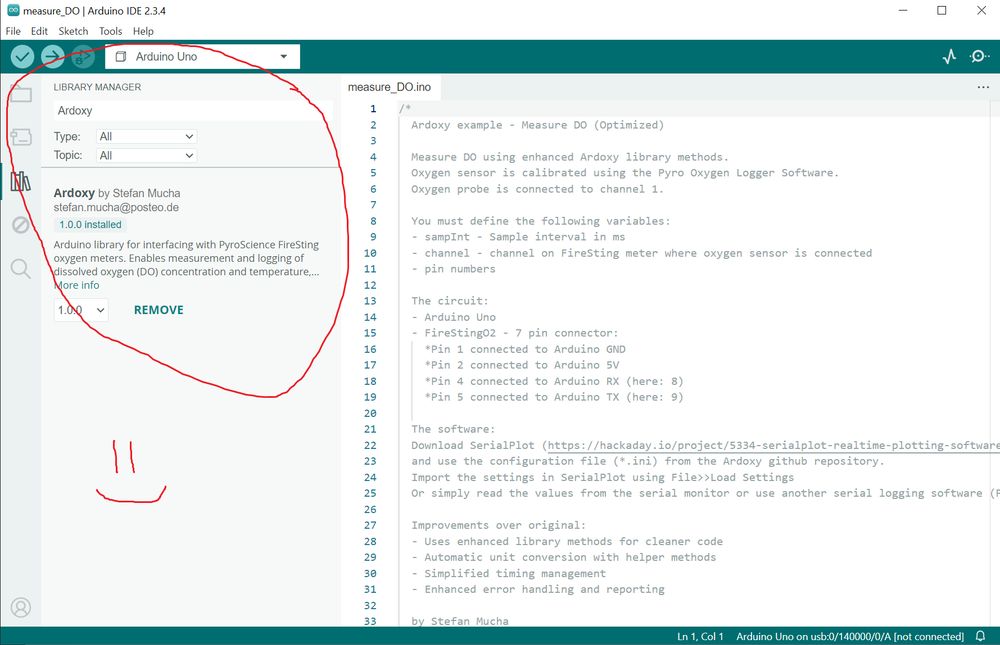The width and height of the screenshot is (1000, 645).
Task: Open the 1.0.0 version selector dropdown
Action: (x=81, y=310)
